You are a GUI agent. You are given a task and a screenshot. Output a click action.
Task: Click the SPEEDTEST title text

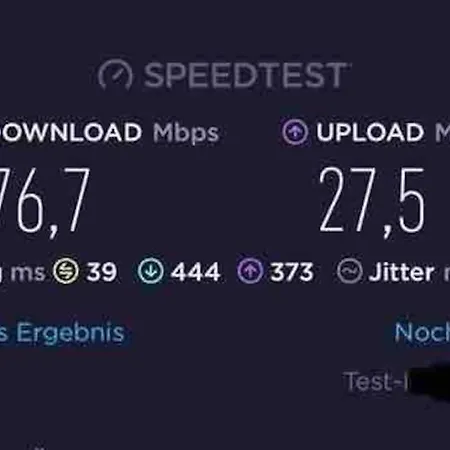click(246, 75)
